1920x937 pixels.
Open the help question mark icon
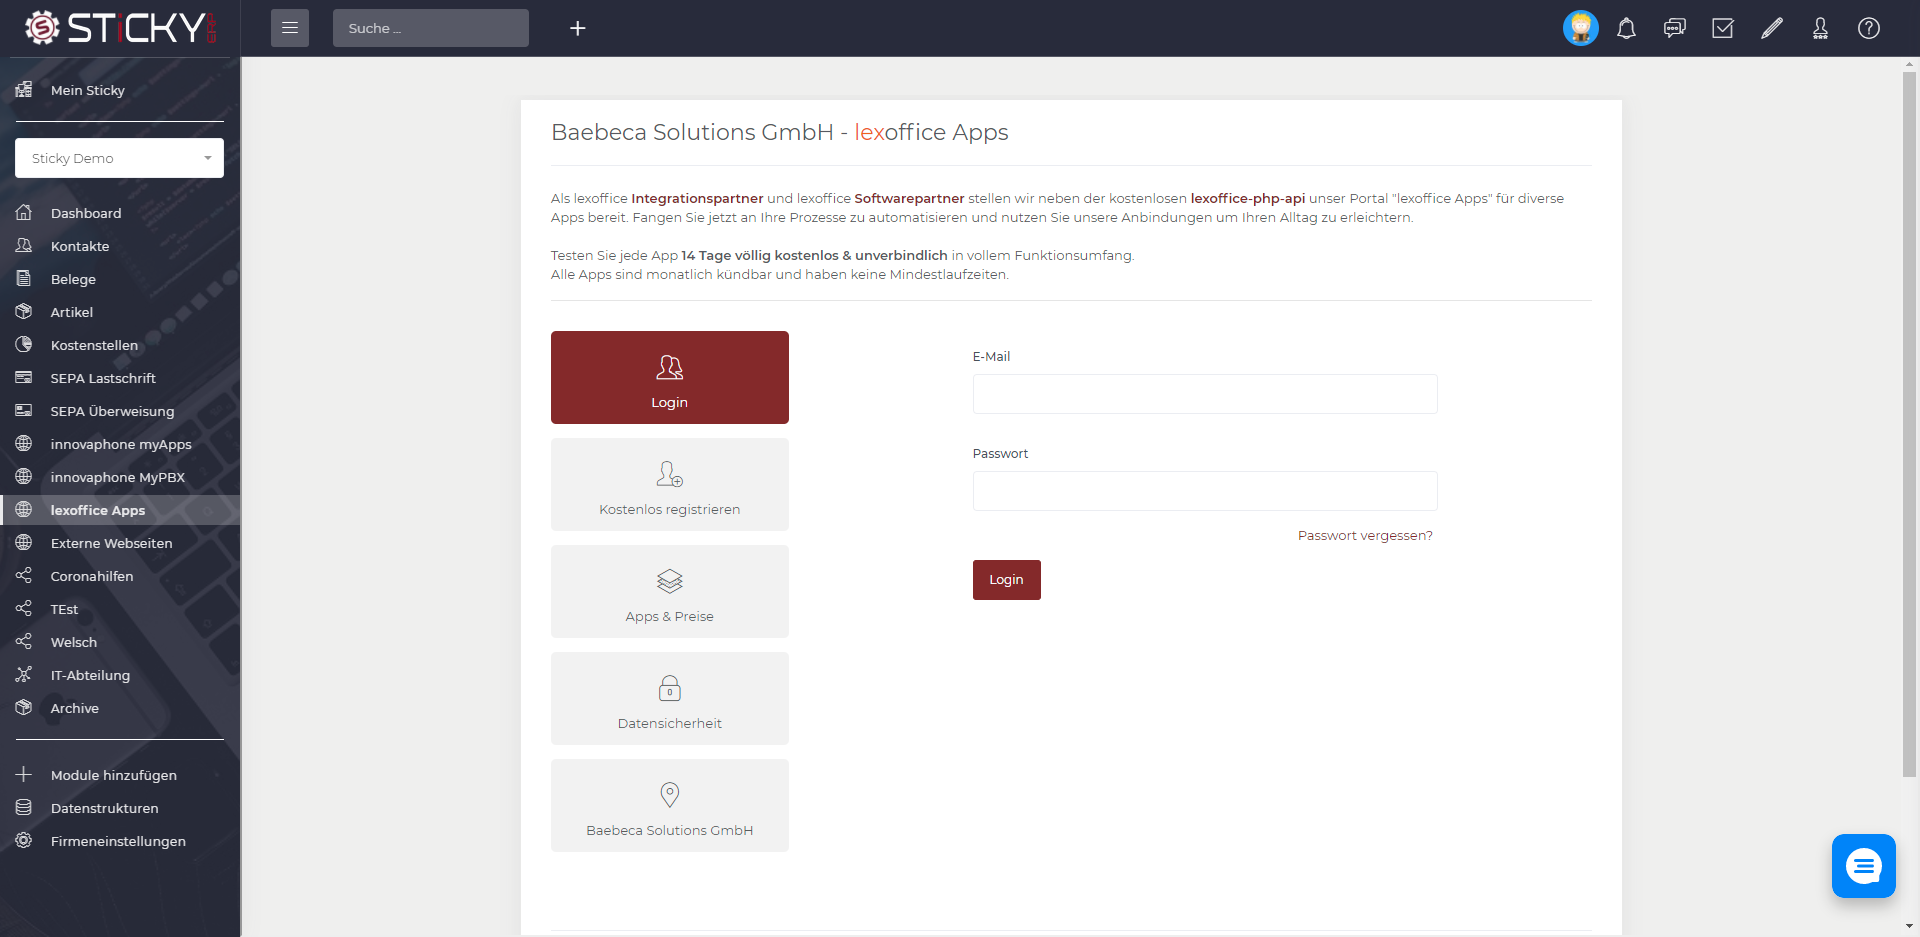[x=1869, y=28]
